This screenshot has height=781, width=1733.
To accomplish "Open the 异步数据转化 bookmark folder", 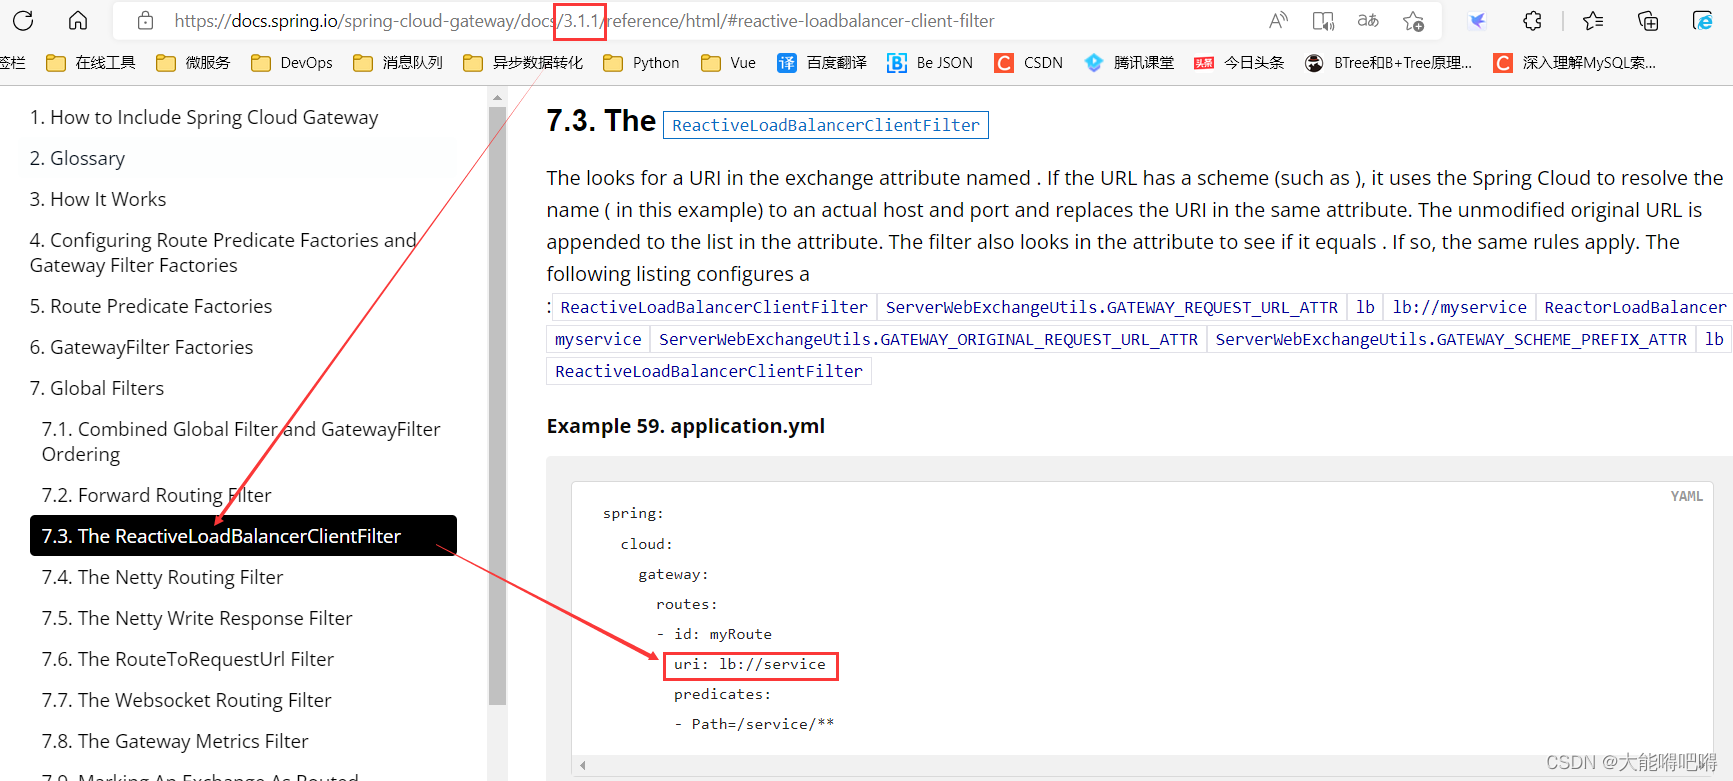I will pyautogui.click(x=523, y=62).
